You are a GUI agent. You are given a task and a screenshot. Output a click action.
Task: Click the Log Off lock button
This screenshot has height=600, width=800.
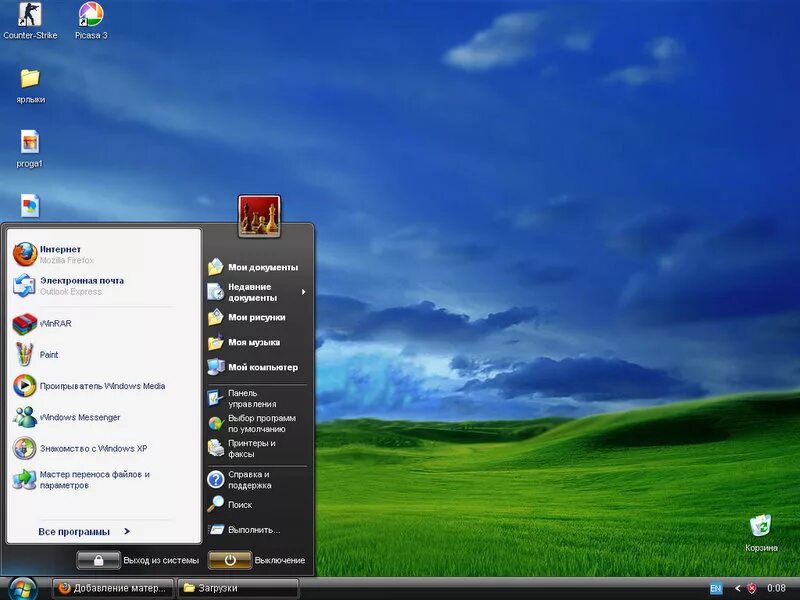[x=98, y=560]
